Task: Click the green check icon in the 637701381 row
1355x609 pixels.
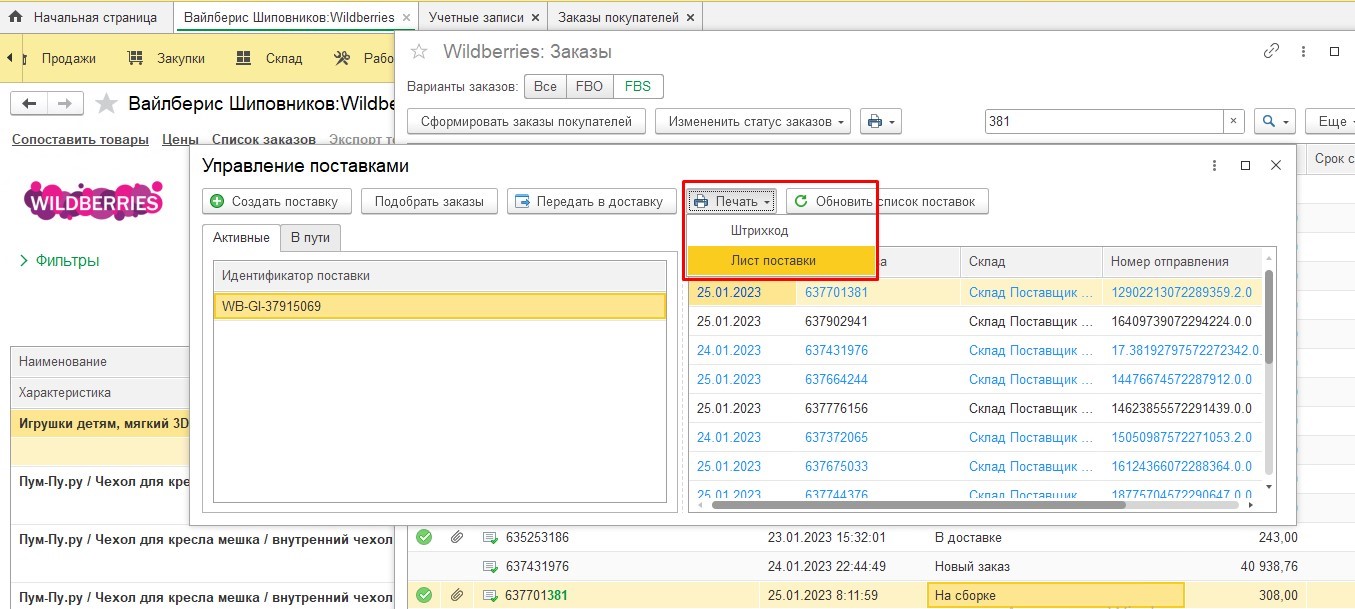Action: pos(424,595)
